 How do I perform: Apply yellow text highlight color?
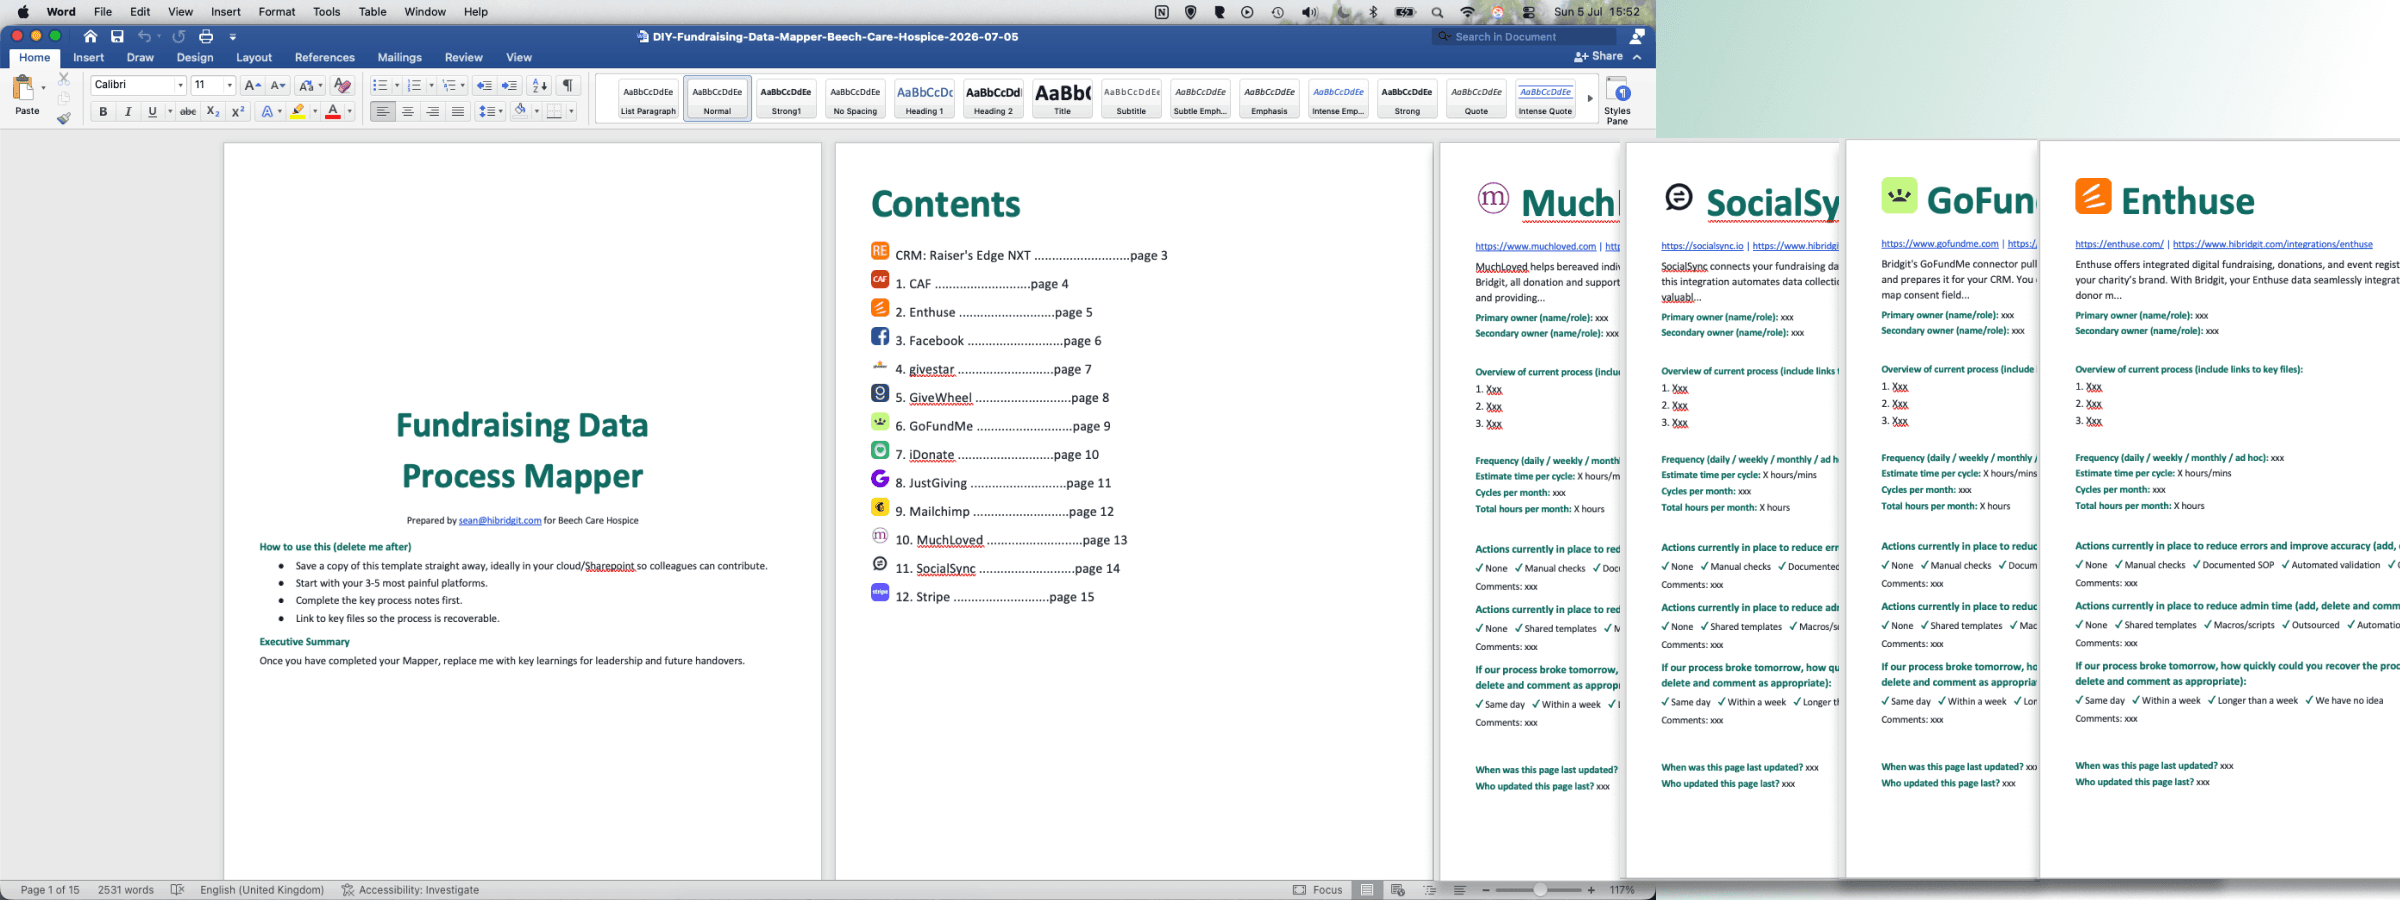tap(297, 112)
